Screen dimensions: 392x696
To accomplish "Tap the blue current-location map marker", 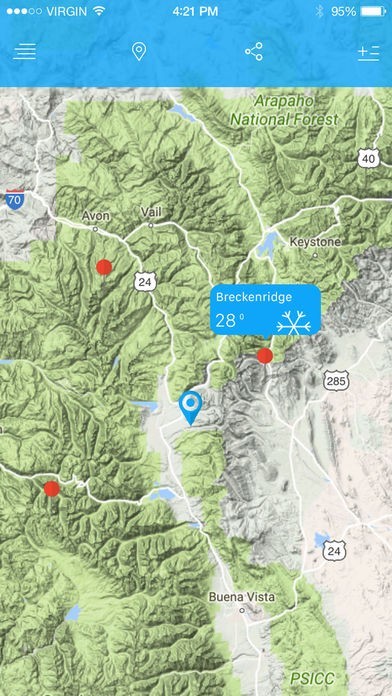I will (x=190, y=408).
